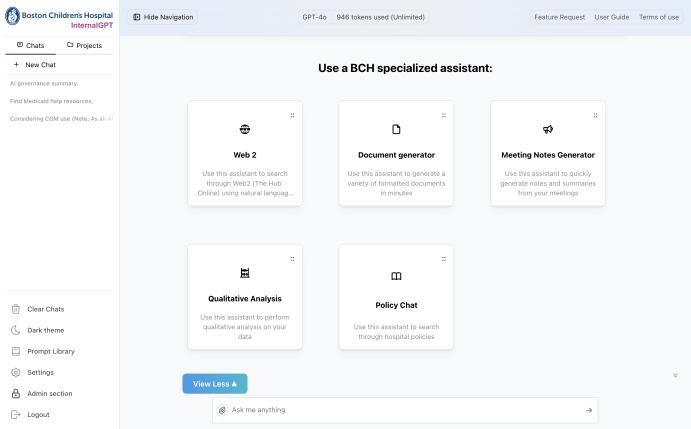
Task: Select the Meeting Notes Generator title
Action: click(548, 155)
